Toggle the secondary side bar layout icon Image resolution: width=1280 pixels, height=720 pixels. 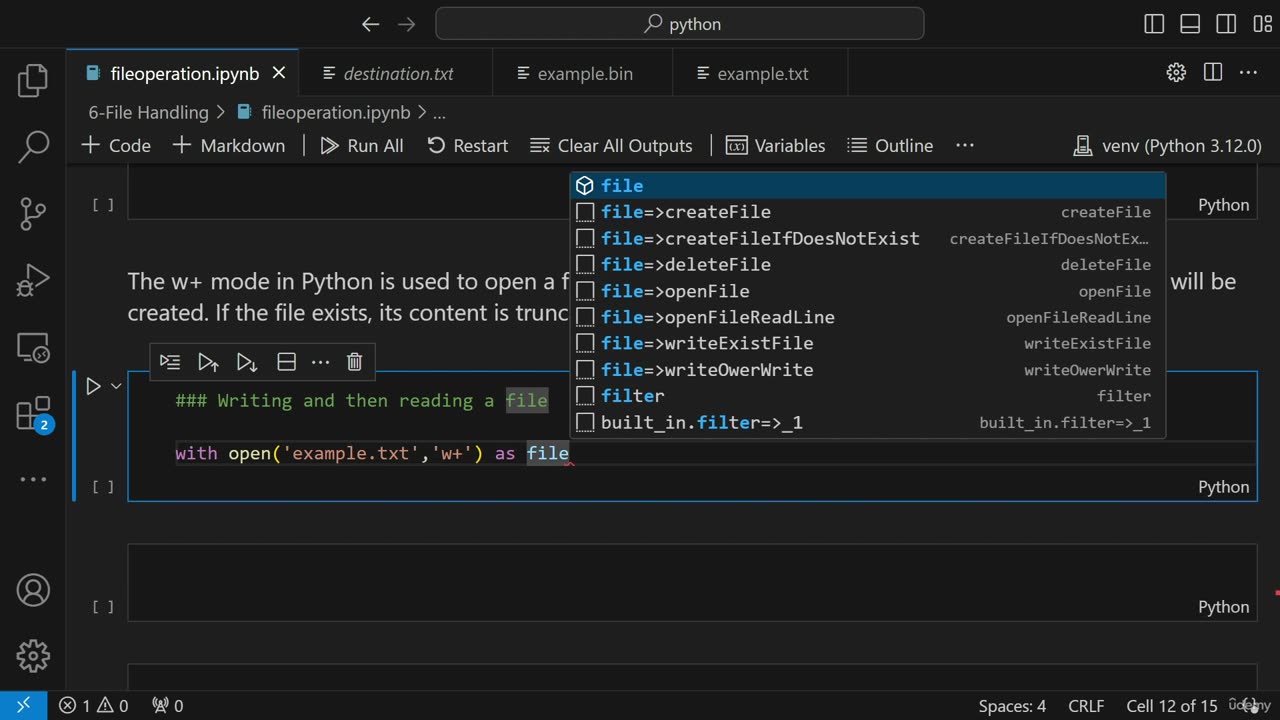(1226, 24)
